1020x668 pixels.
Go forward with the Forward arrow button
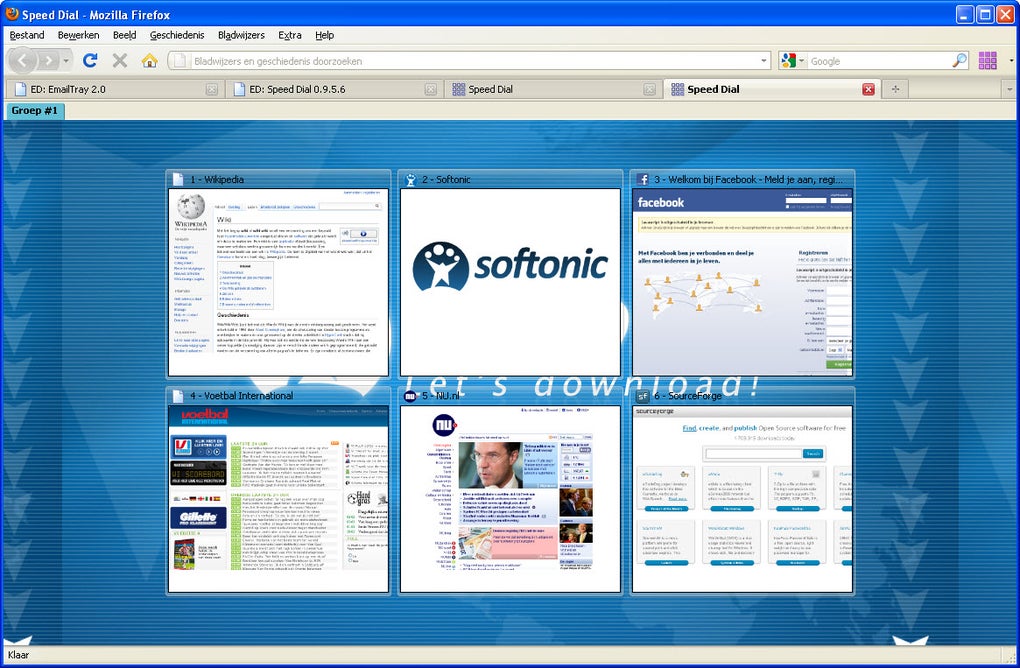click(x=49, y=61)
